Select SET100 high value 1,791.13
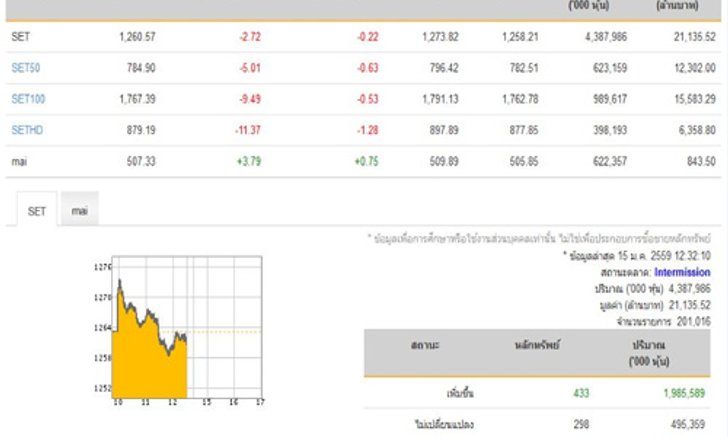The height and width of the screenshot is (437, 728). pos(440,99)
